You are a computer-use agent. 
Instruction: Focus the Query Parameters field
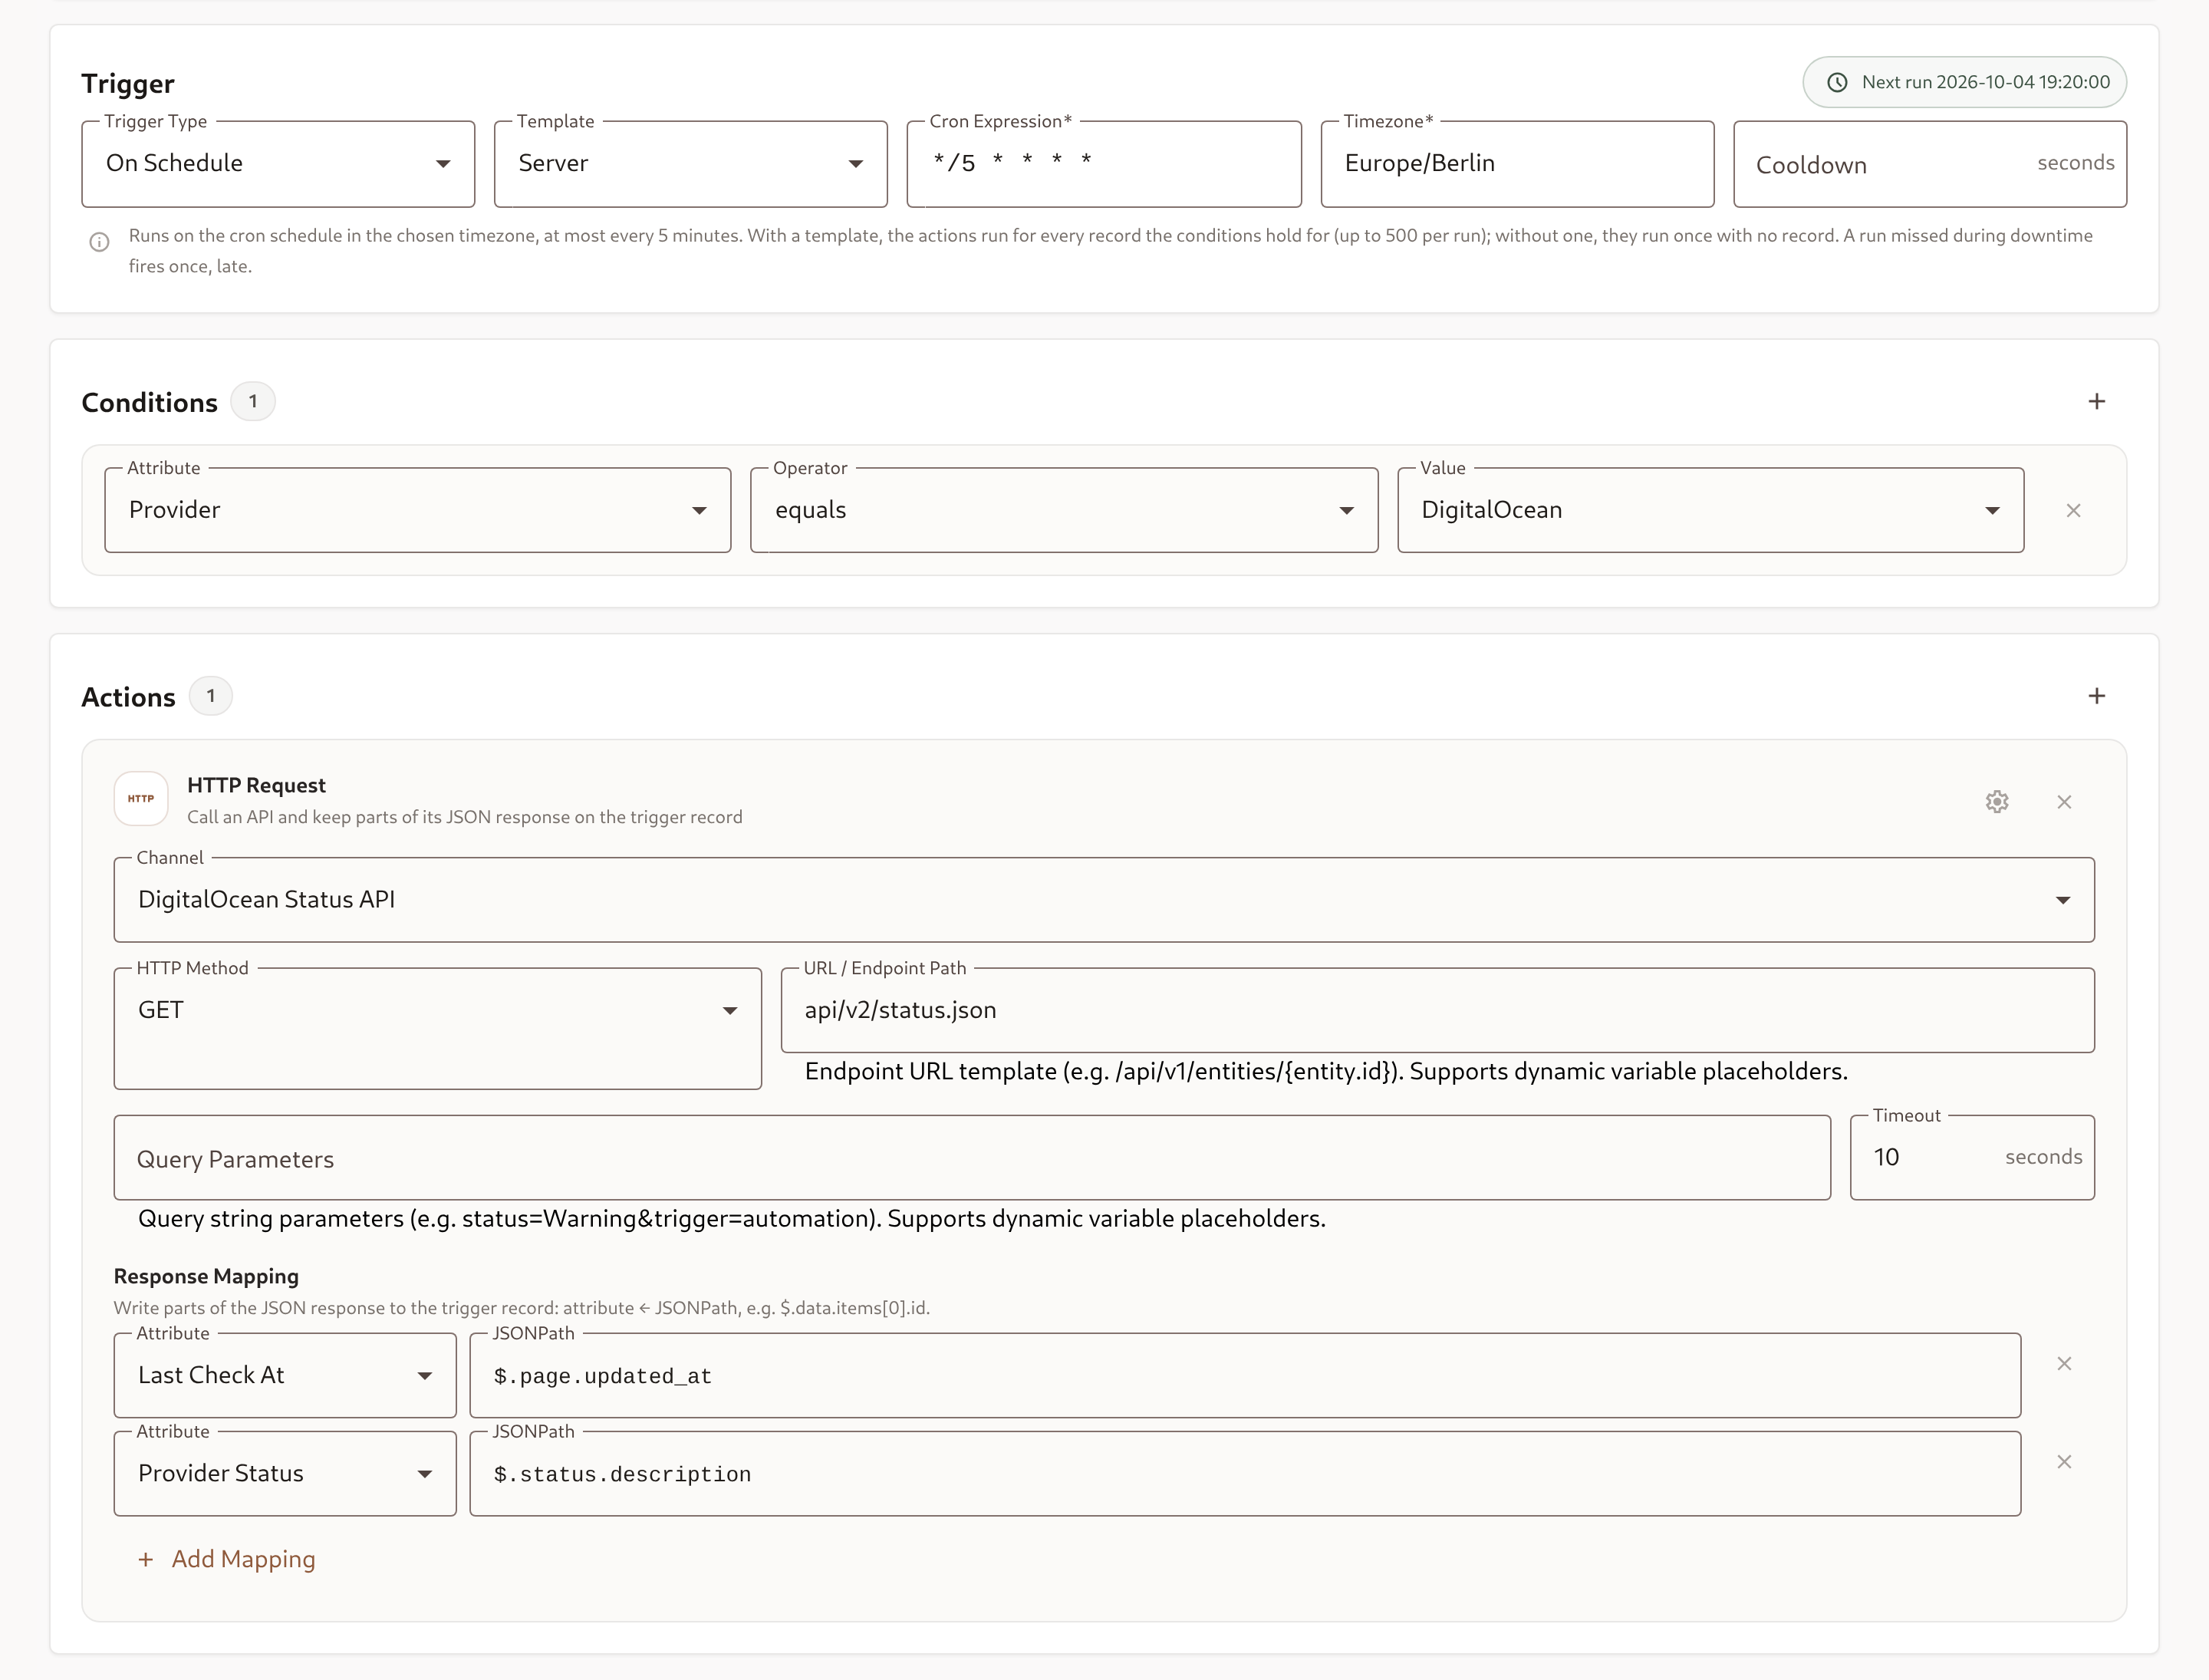972,1158
